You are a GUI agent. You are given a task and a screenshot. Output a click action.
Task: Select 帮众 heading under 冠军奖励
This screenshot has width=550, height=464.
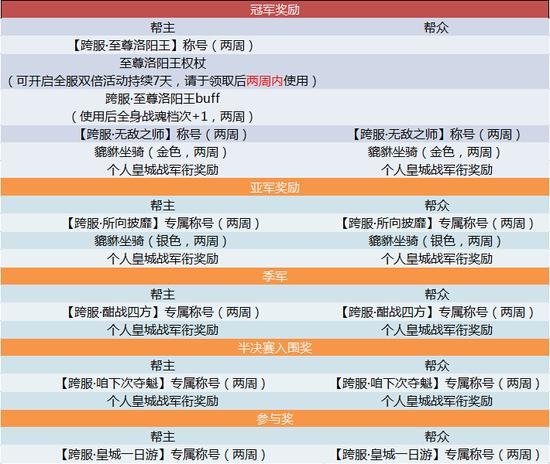point(436,27)
